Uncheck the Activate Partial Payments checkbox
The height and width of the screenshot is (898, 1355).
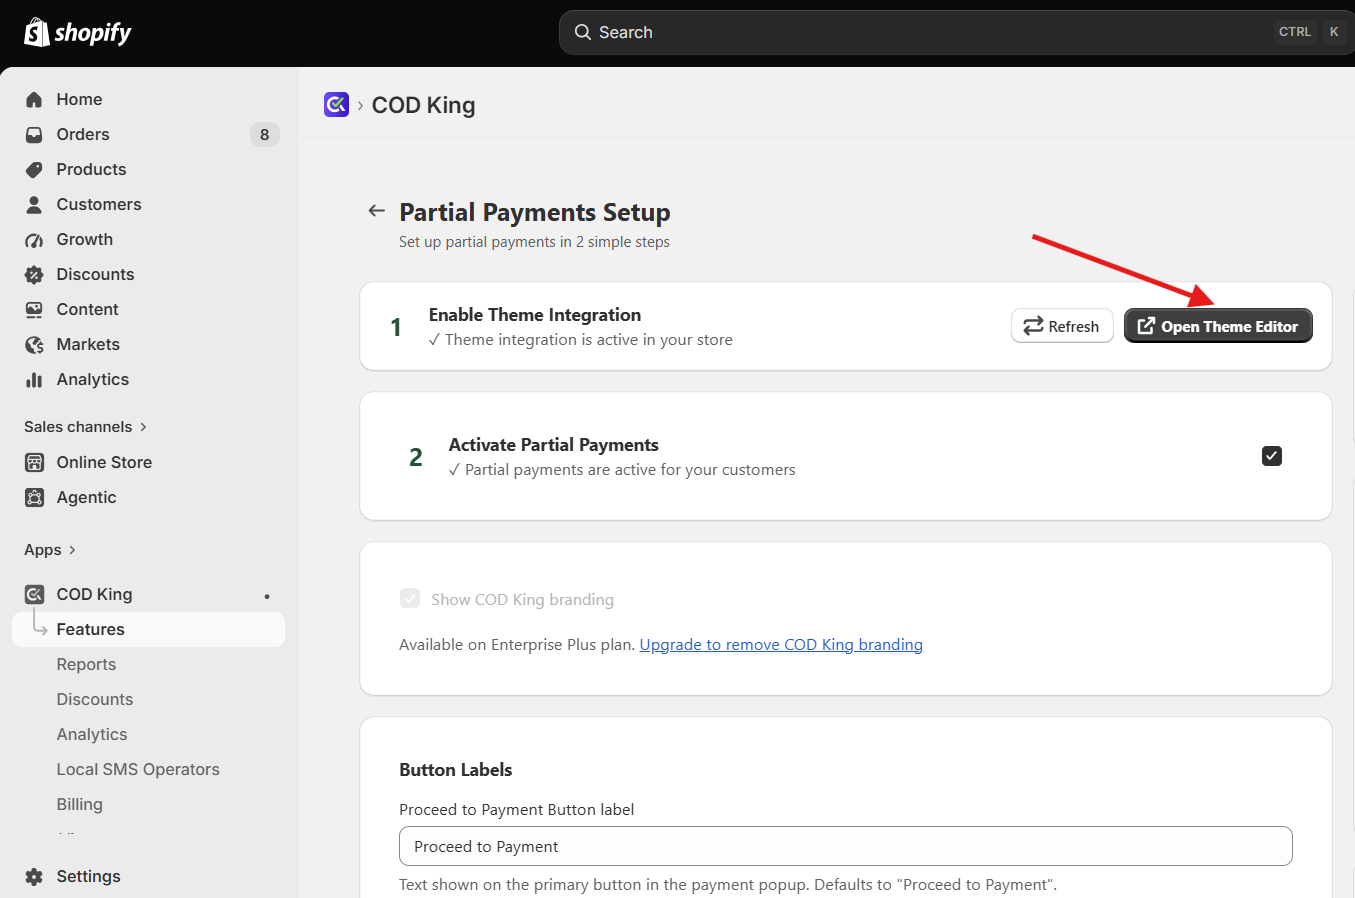(x=1272, y=456)
